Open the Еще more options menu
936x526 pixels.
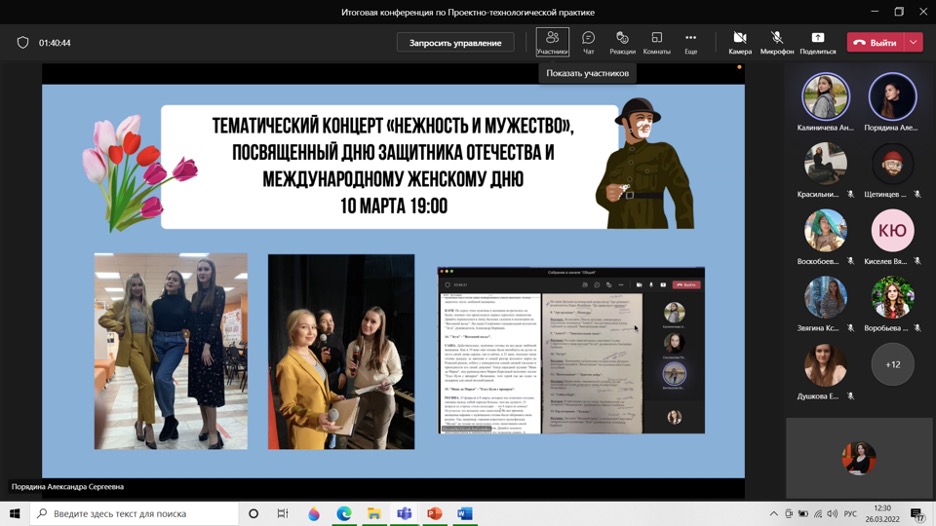point(690,42)
